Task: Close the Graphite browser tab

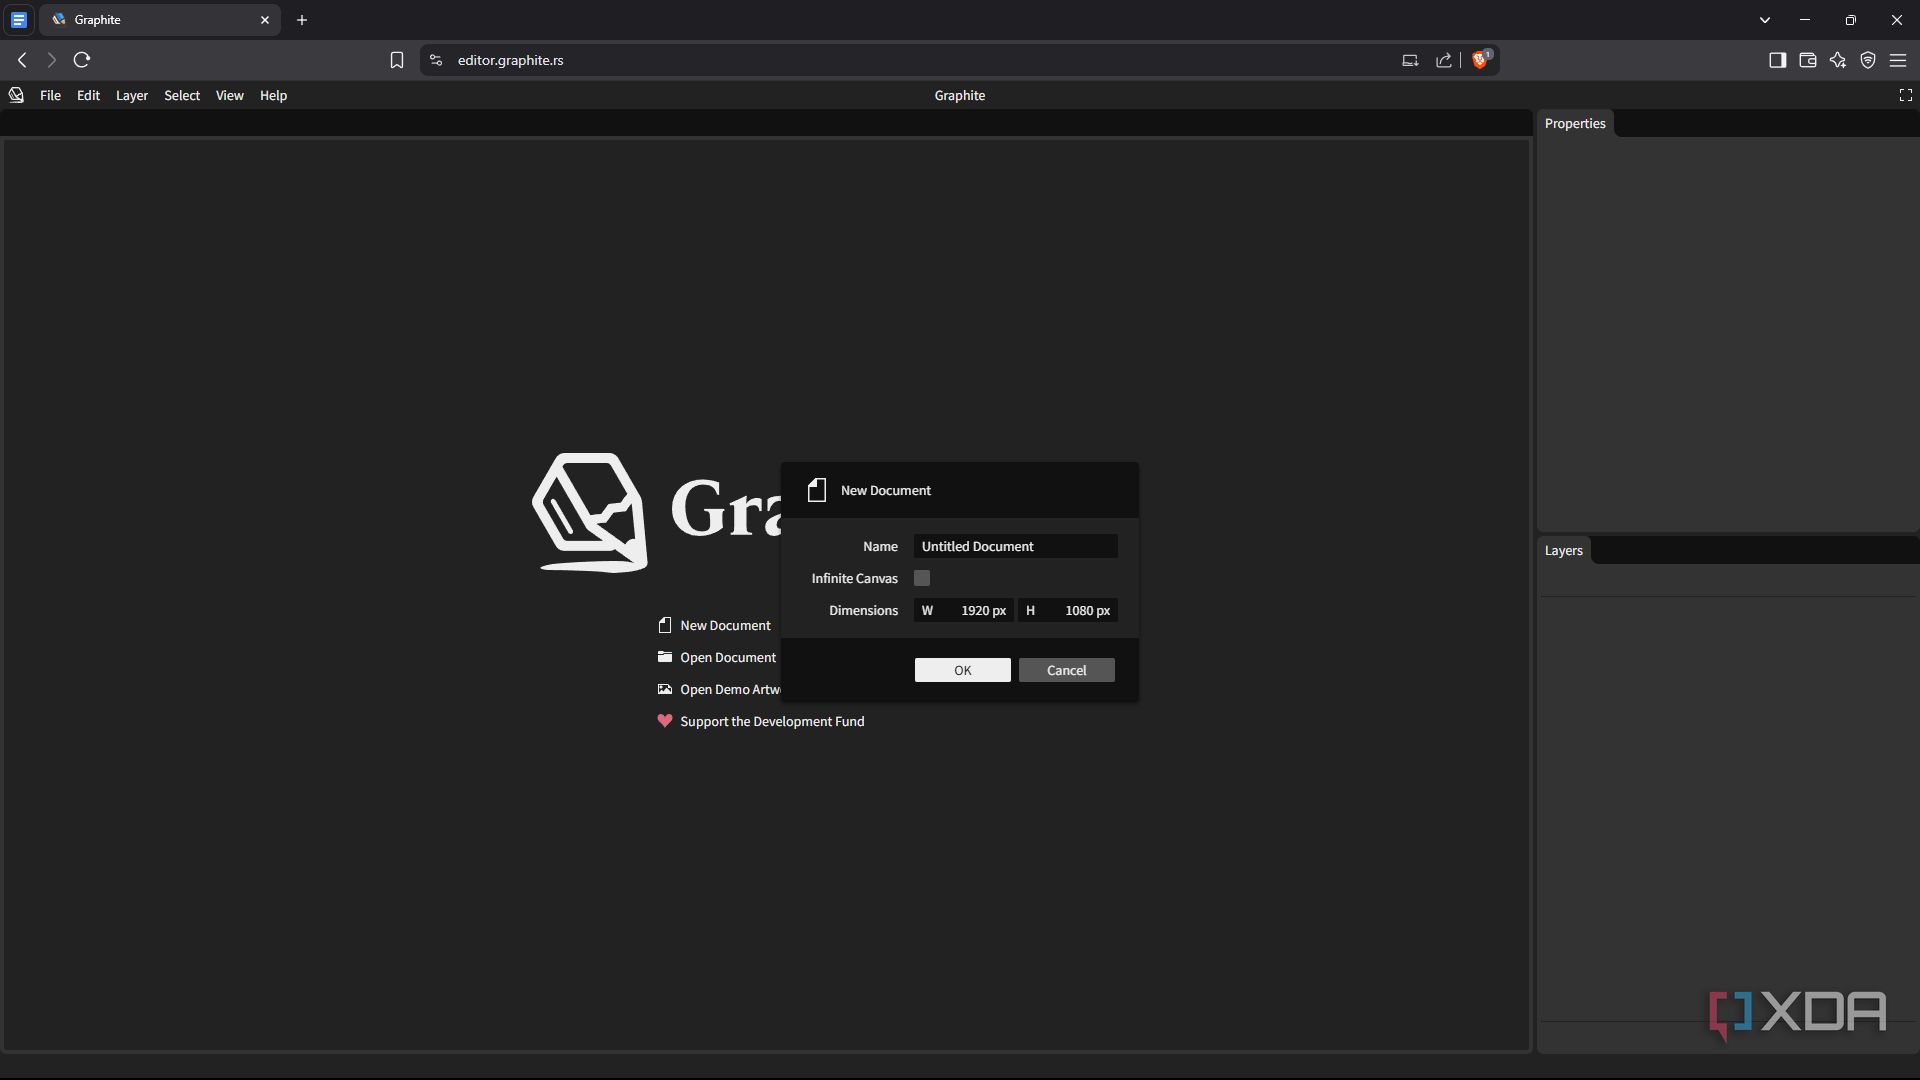Action: [265, 20]
